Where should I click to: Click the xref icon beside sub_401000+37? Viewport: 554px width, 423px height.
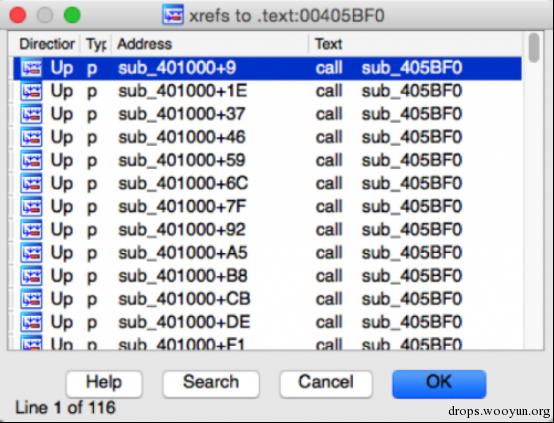point(31,114)
